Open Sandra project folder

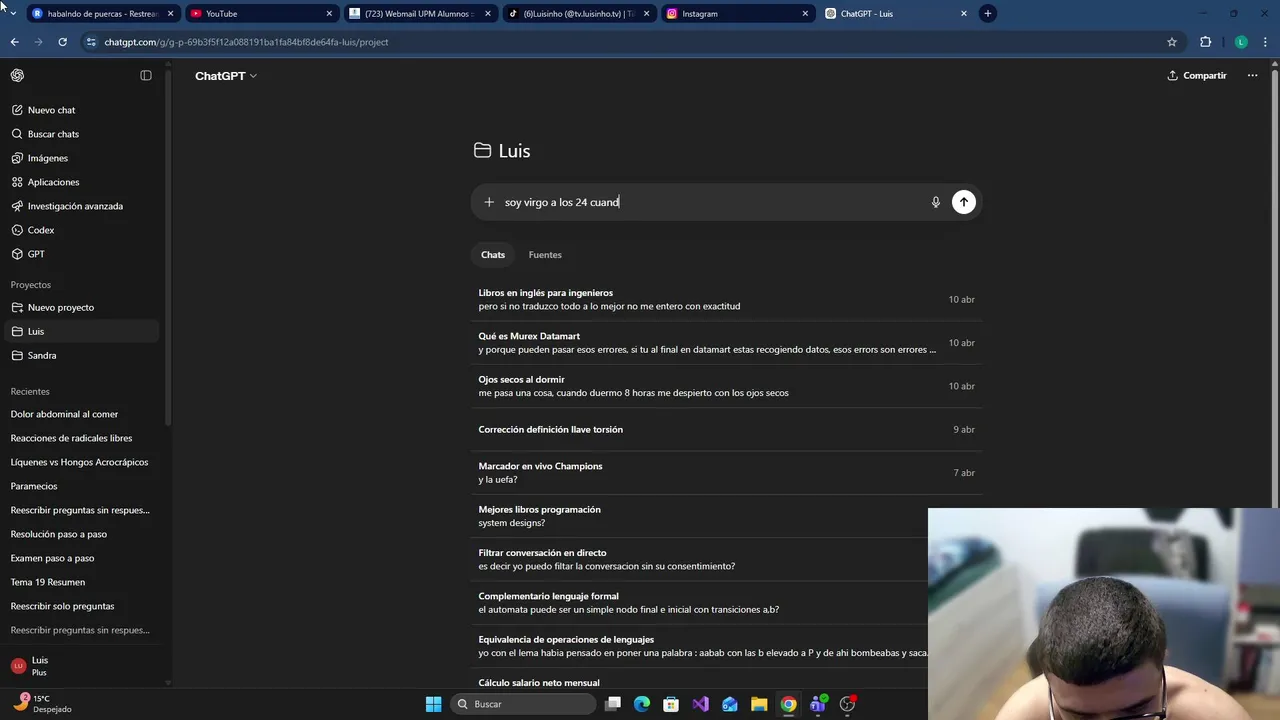pos(84,355)
